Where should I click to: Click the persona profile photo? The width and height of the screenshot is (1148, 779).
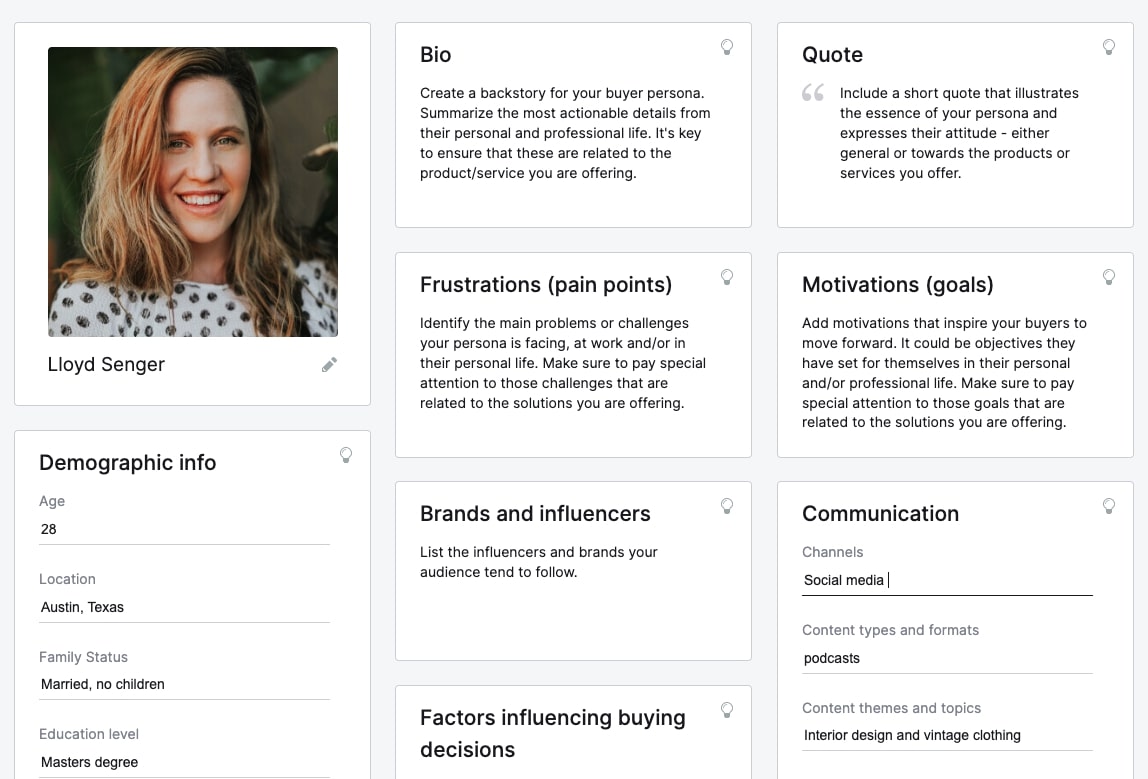click(192, 191)
